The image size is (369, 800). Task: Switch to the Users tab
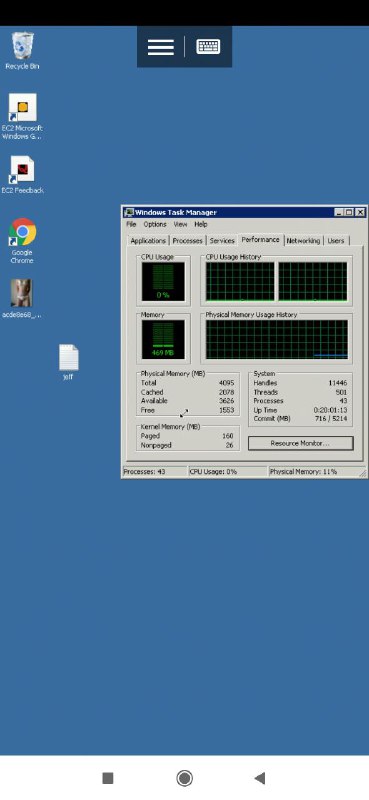[336, 241]
